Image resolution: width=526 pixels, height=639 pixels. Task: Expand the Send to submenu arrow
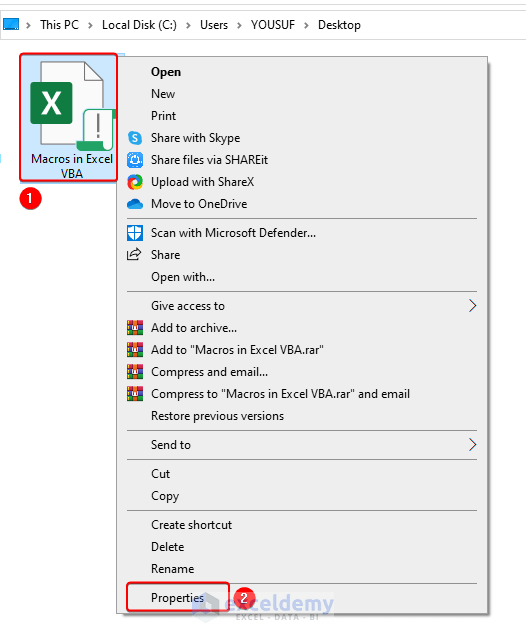coord(472,445)
